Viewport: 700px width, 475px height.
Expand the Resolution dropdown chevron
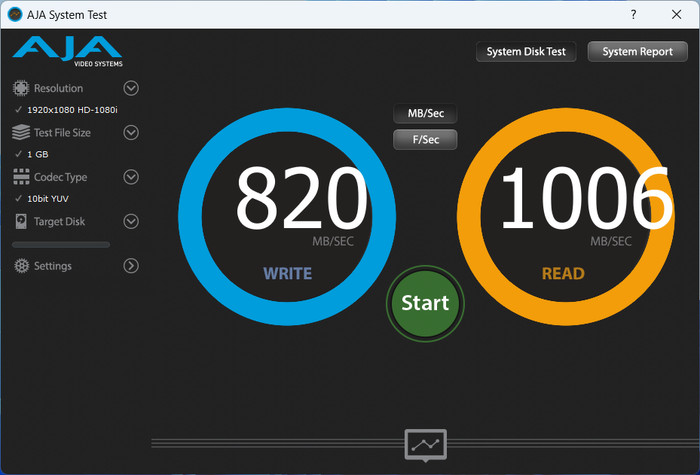[130, 88]
